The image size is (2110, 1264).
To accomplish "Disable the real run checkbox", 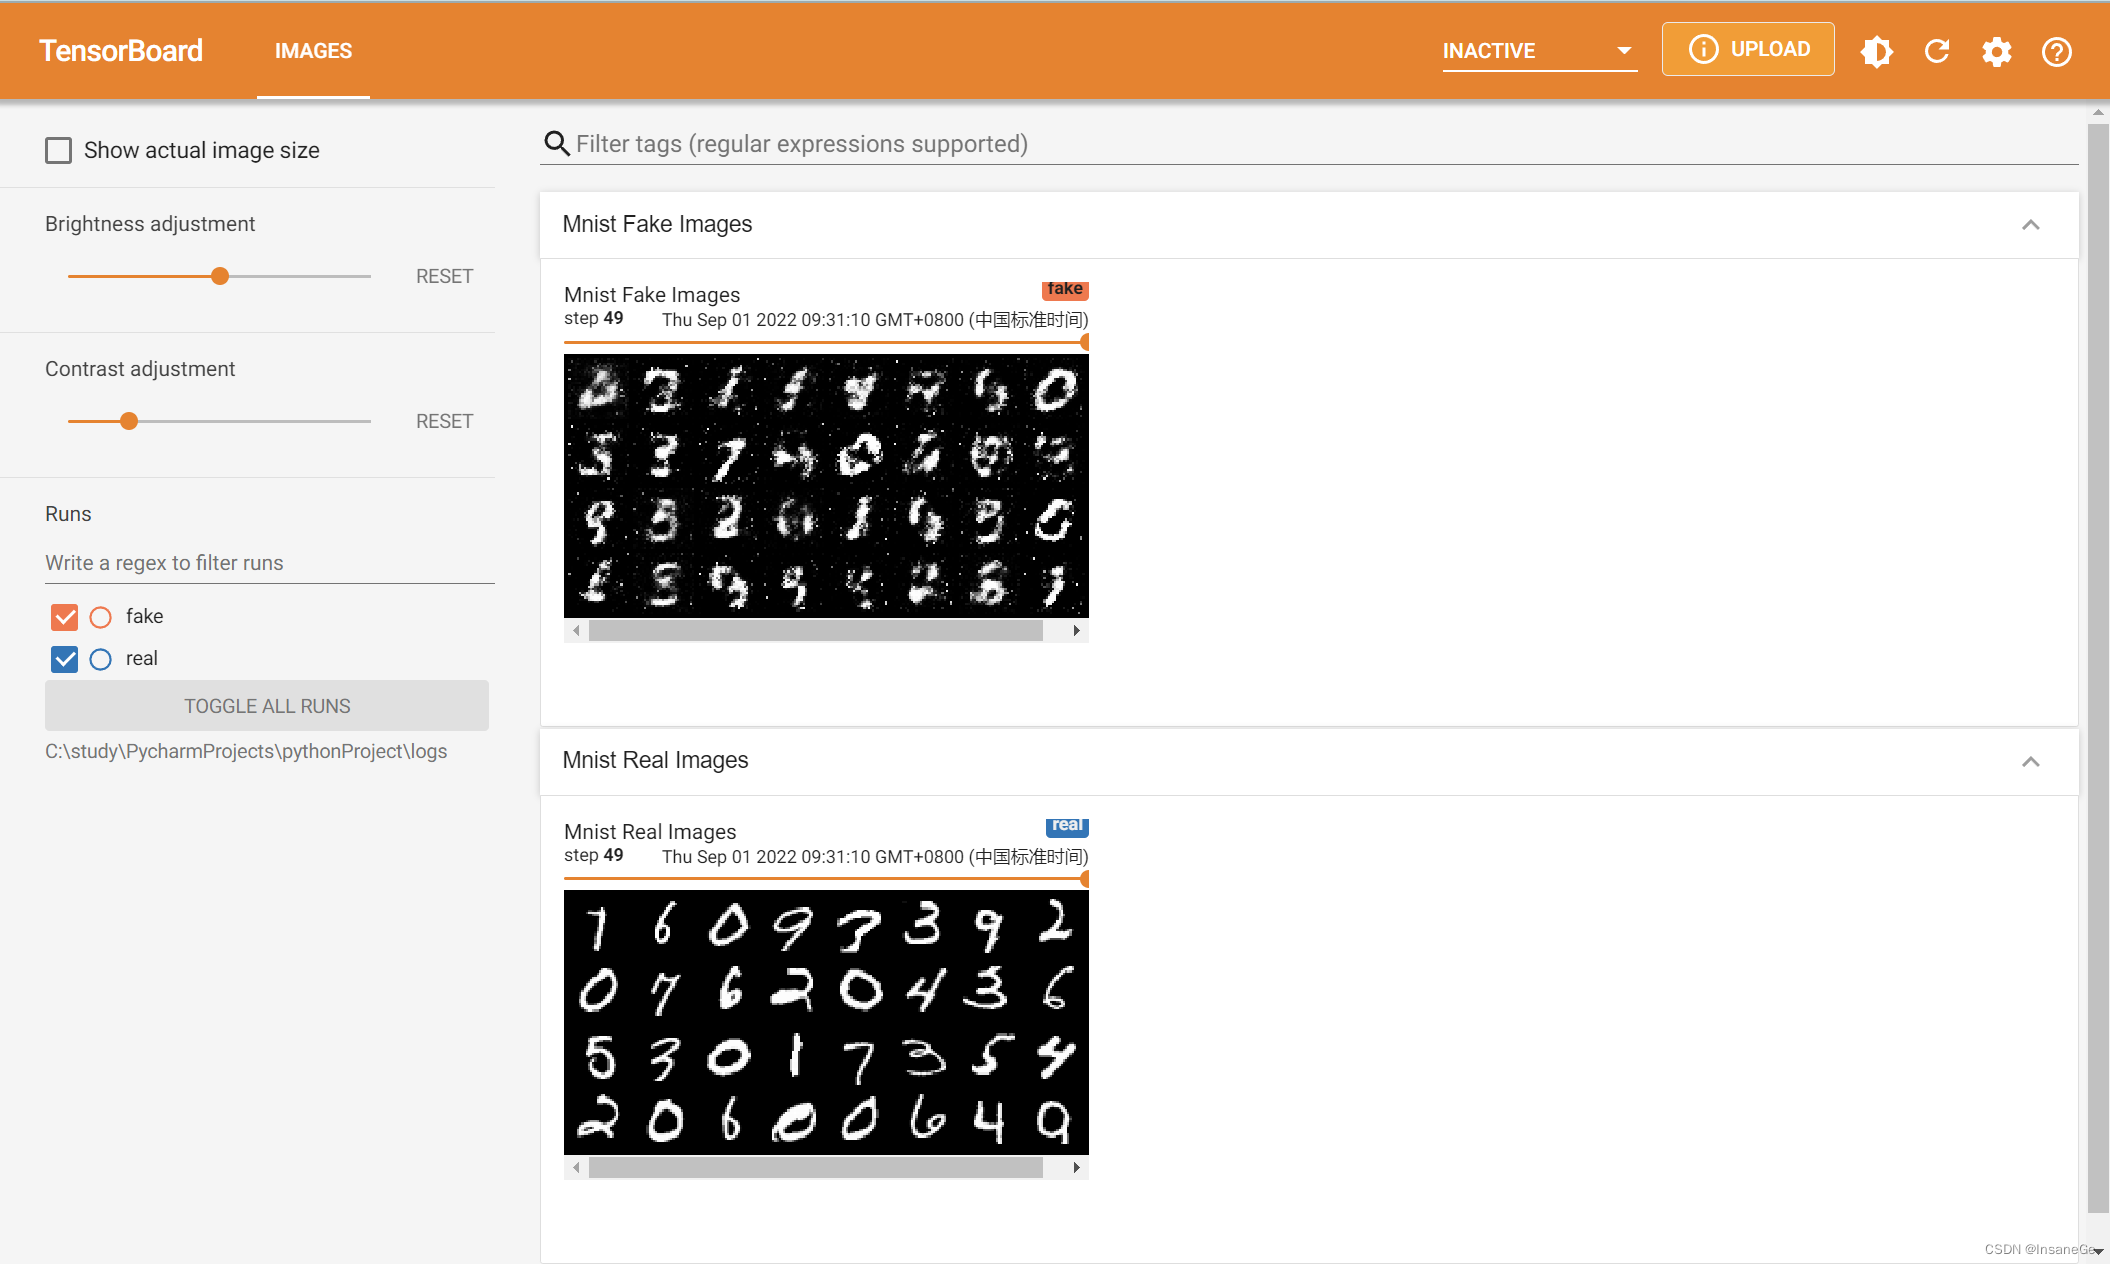I will (x=66, y=659).
